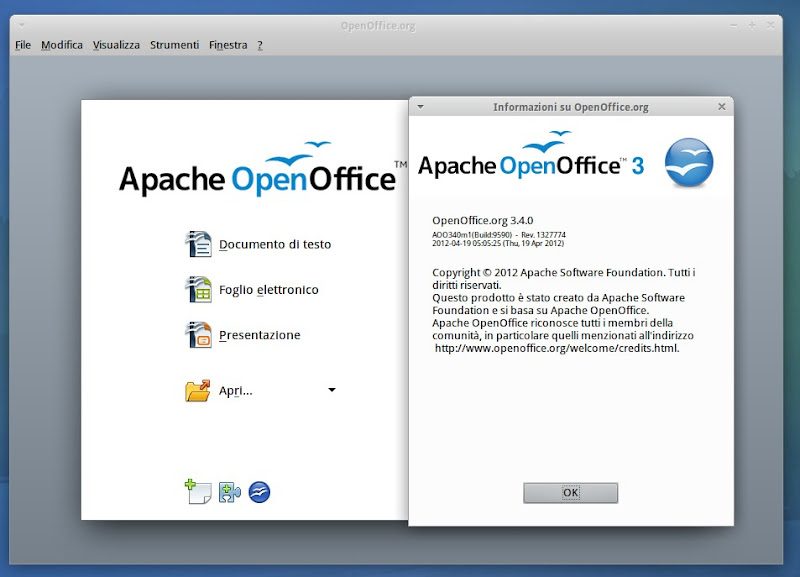Open the Visualizza menu
Viewport: 800px width, 577px height.
pyautogui.click(x=116, y=45)
